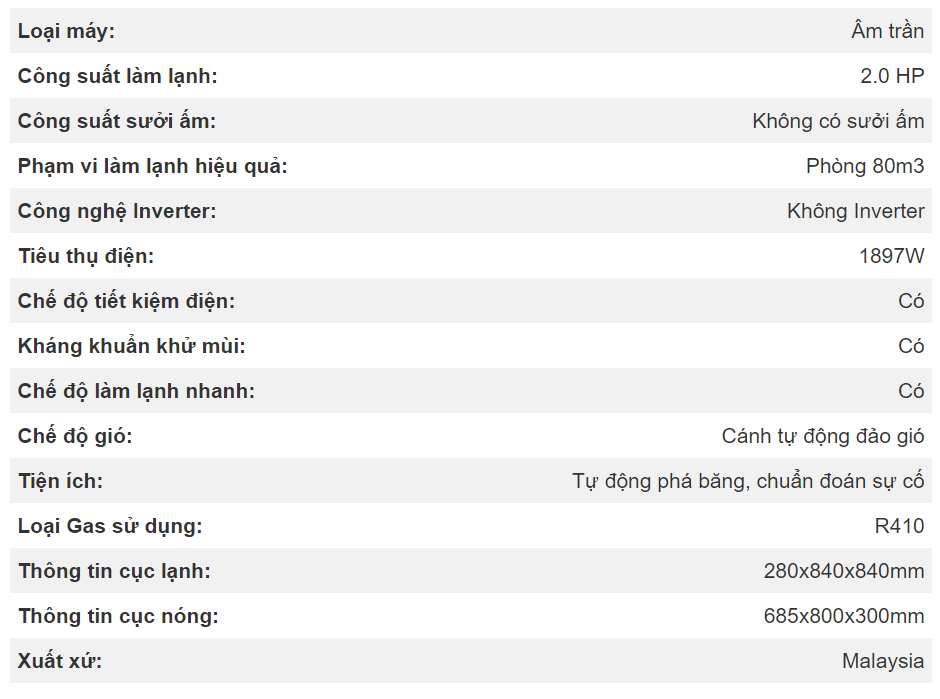Select the 'Không Inverter' value
The height and width of the screenshot is (699, 940).
point(855,211)
